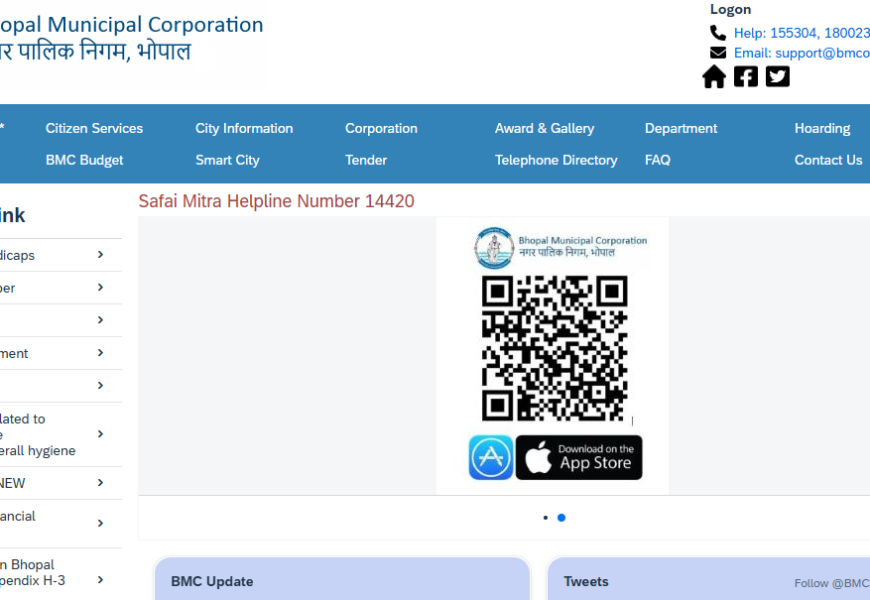This screenshot has height=600, width=870.
Task: Click the home icon in the header
Action: [714, 77]
